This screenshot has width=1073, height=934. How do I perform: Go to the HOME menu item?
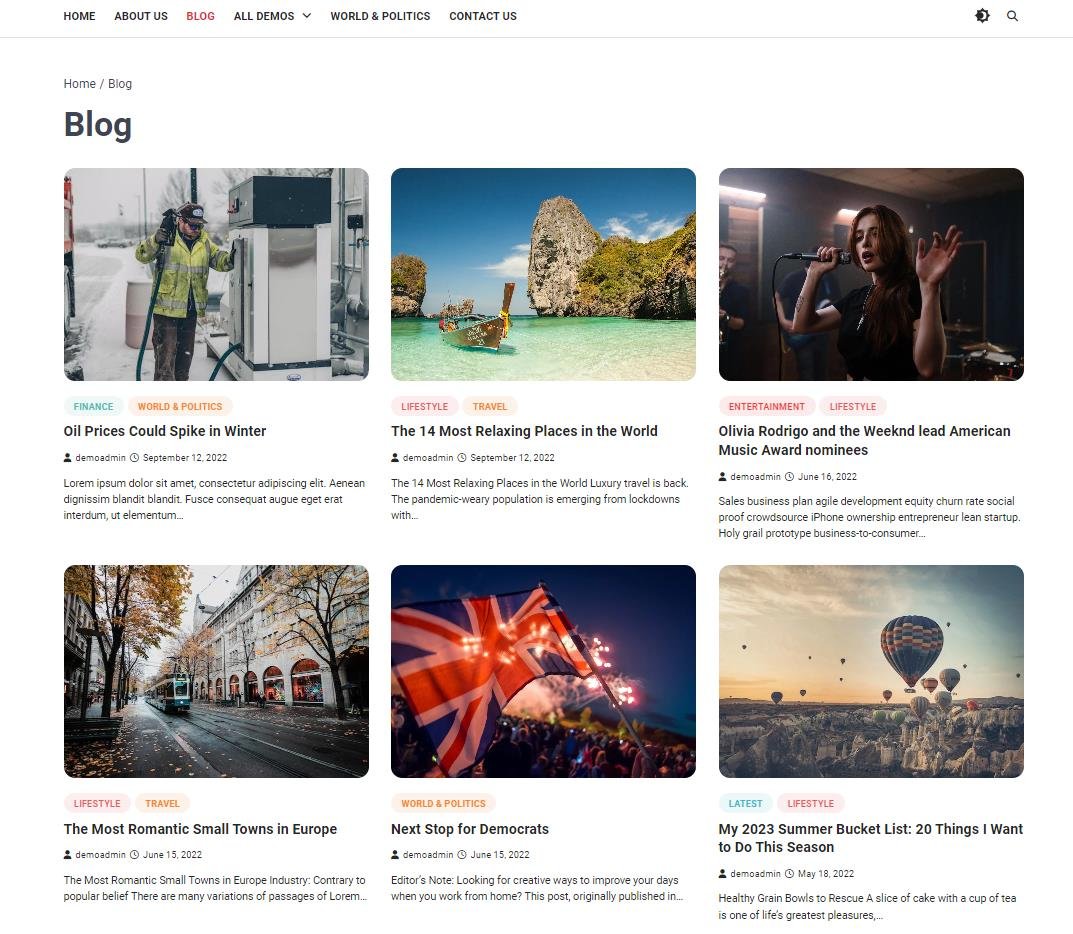pos(79,16)
